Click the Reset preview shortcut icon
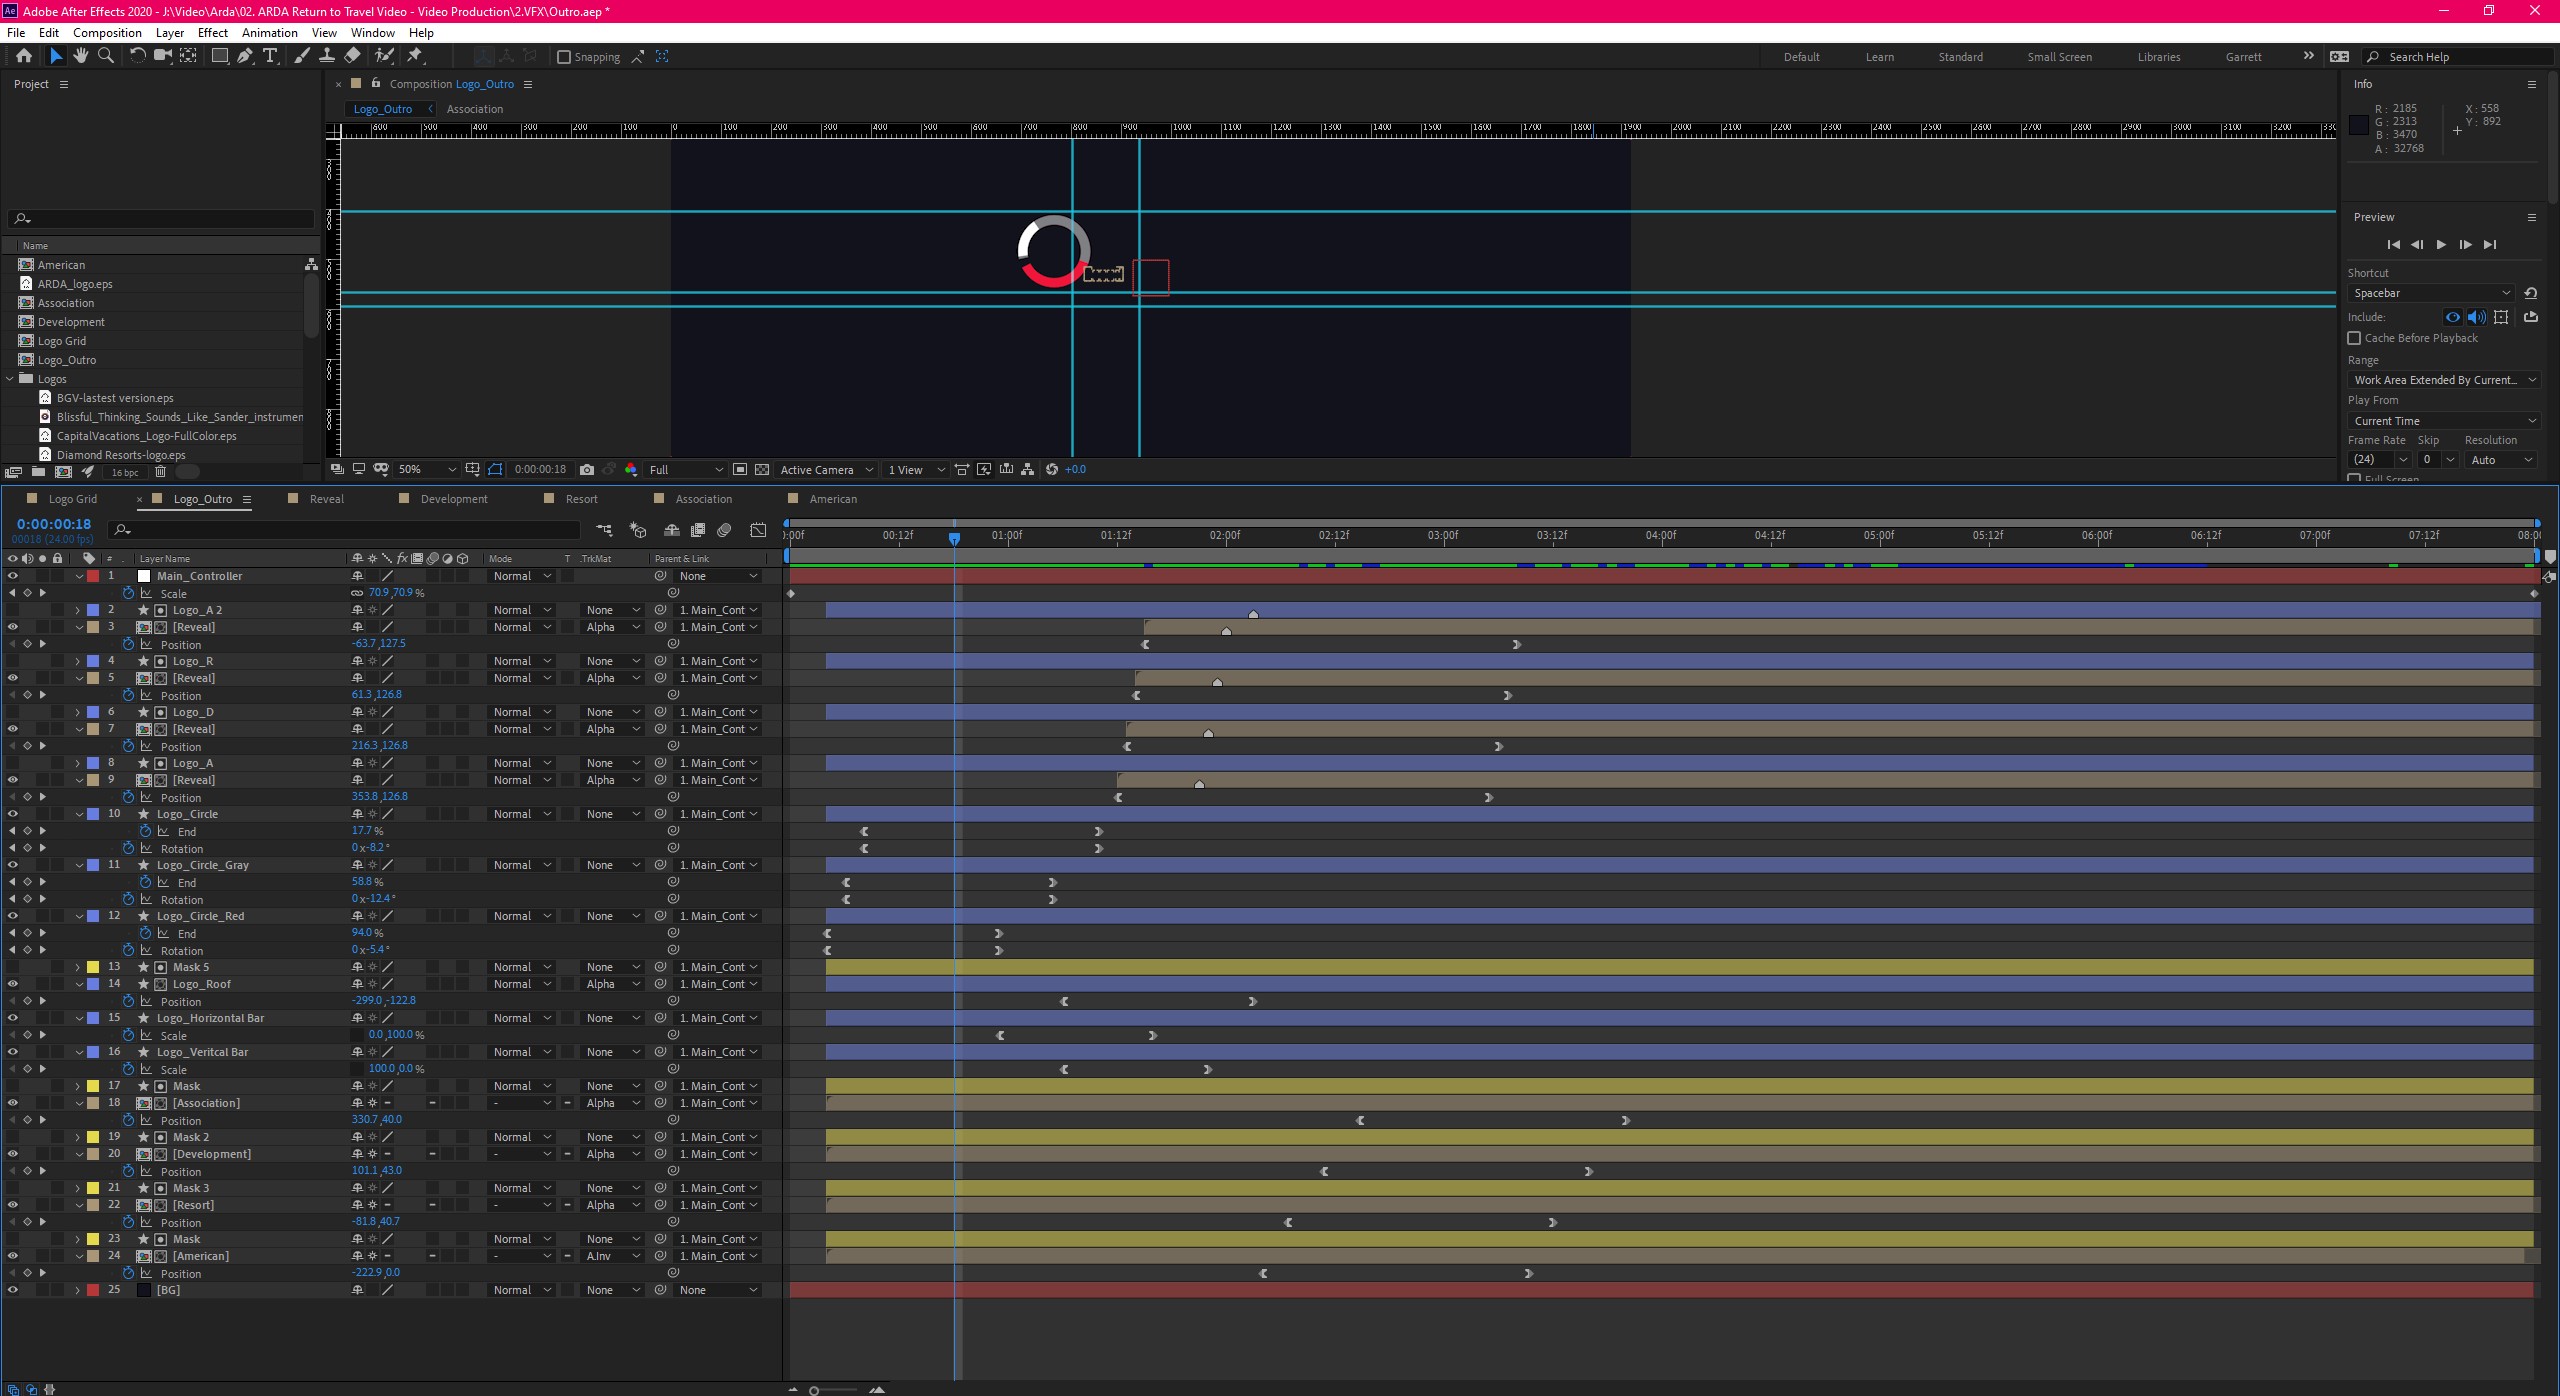2560x1396 pixels. click(x=2531, y=293)
